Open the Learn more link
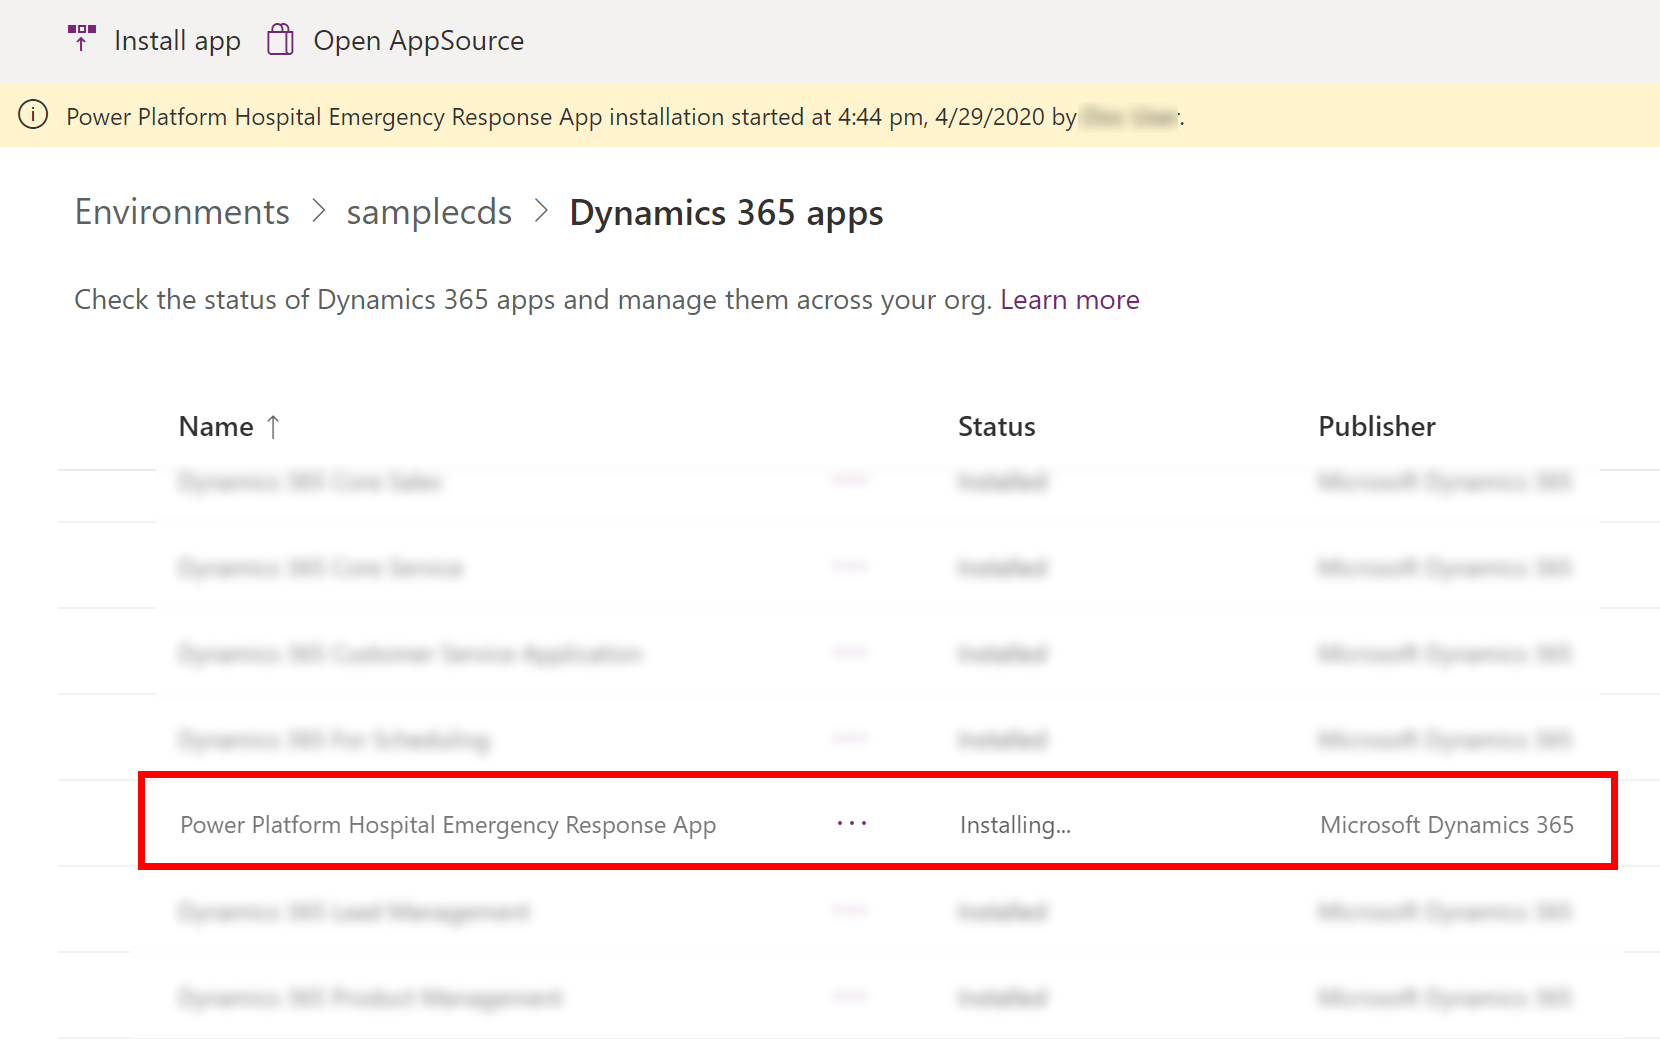The height and width of the screenshot is (1050, 1660). 1070,300
